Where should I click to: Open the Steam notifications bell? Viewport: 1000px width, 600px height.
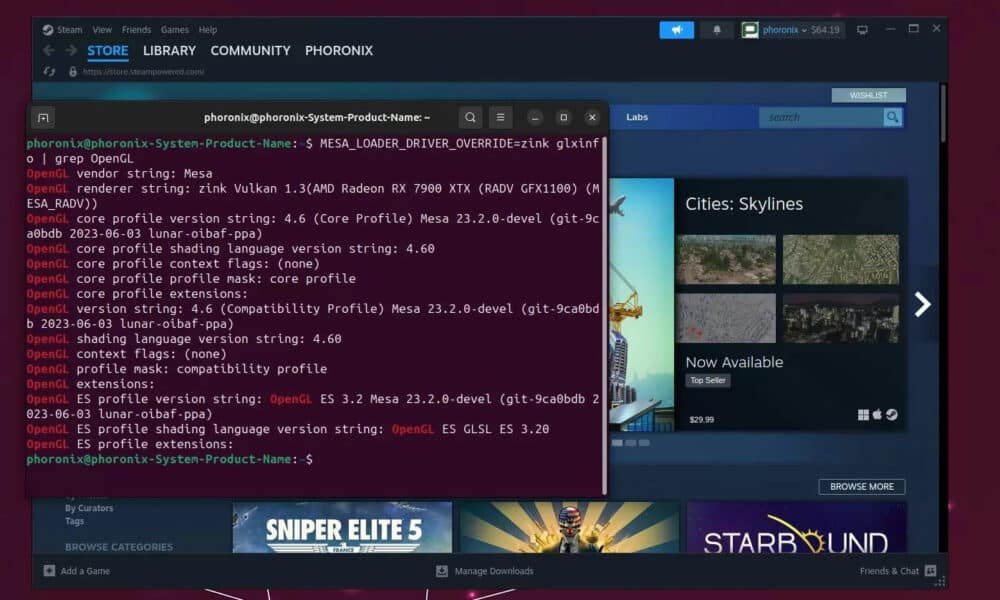(x=717, y=29)
